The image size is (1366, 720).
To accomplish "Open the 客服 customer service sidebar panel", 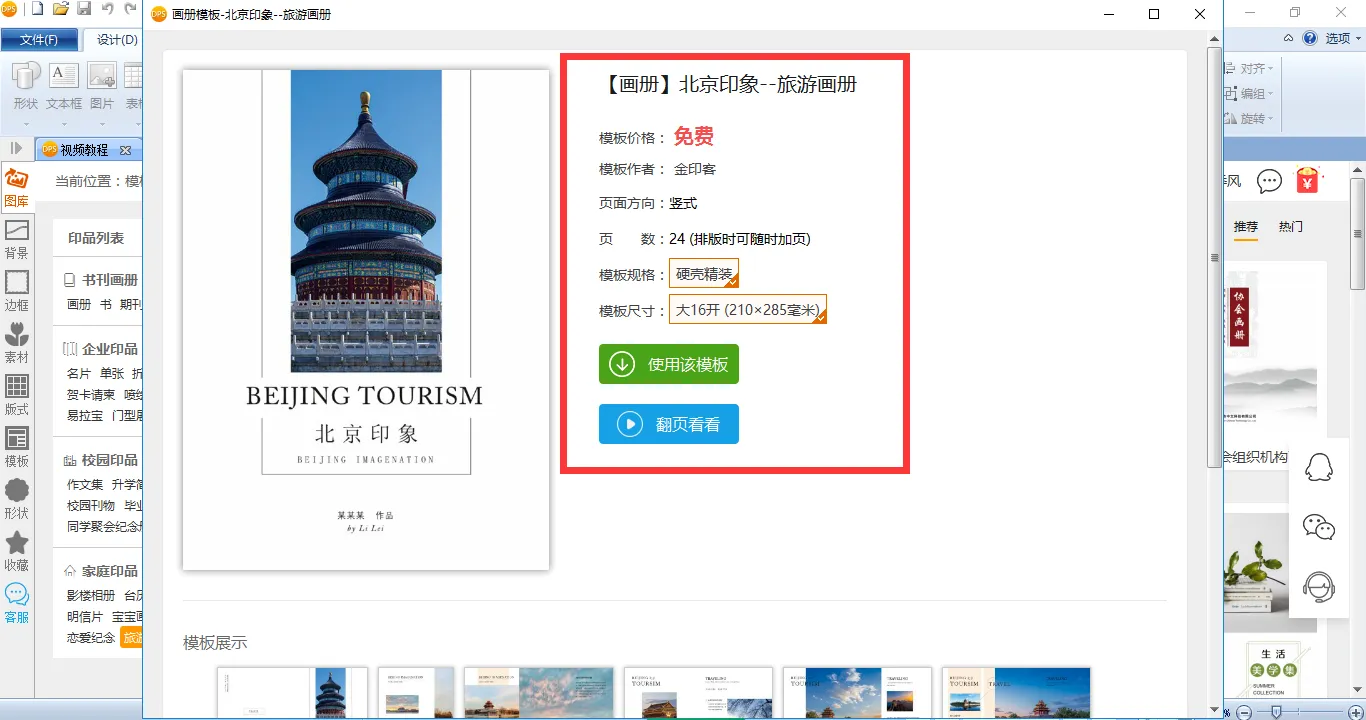I will tap(17, 605).
